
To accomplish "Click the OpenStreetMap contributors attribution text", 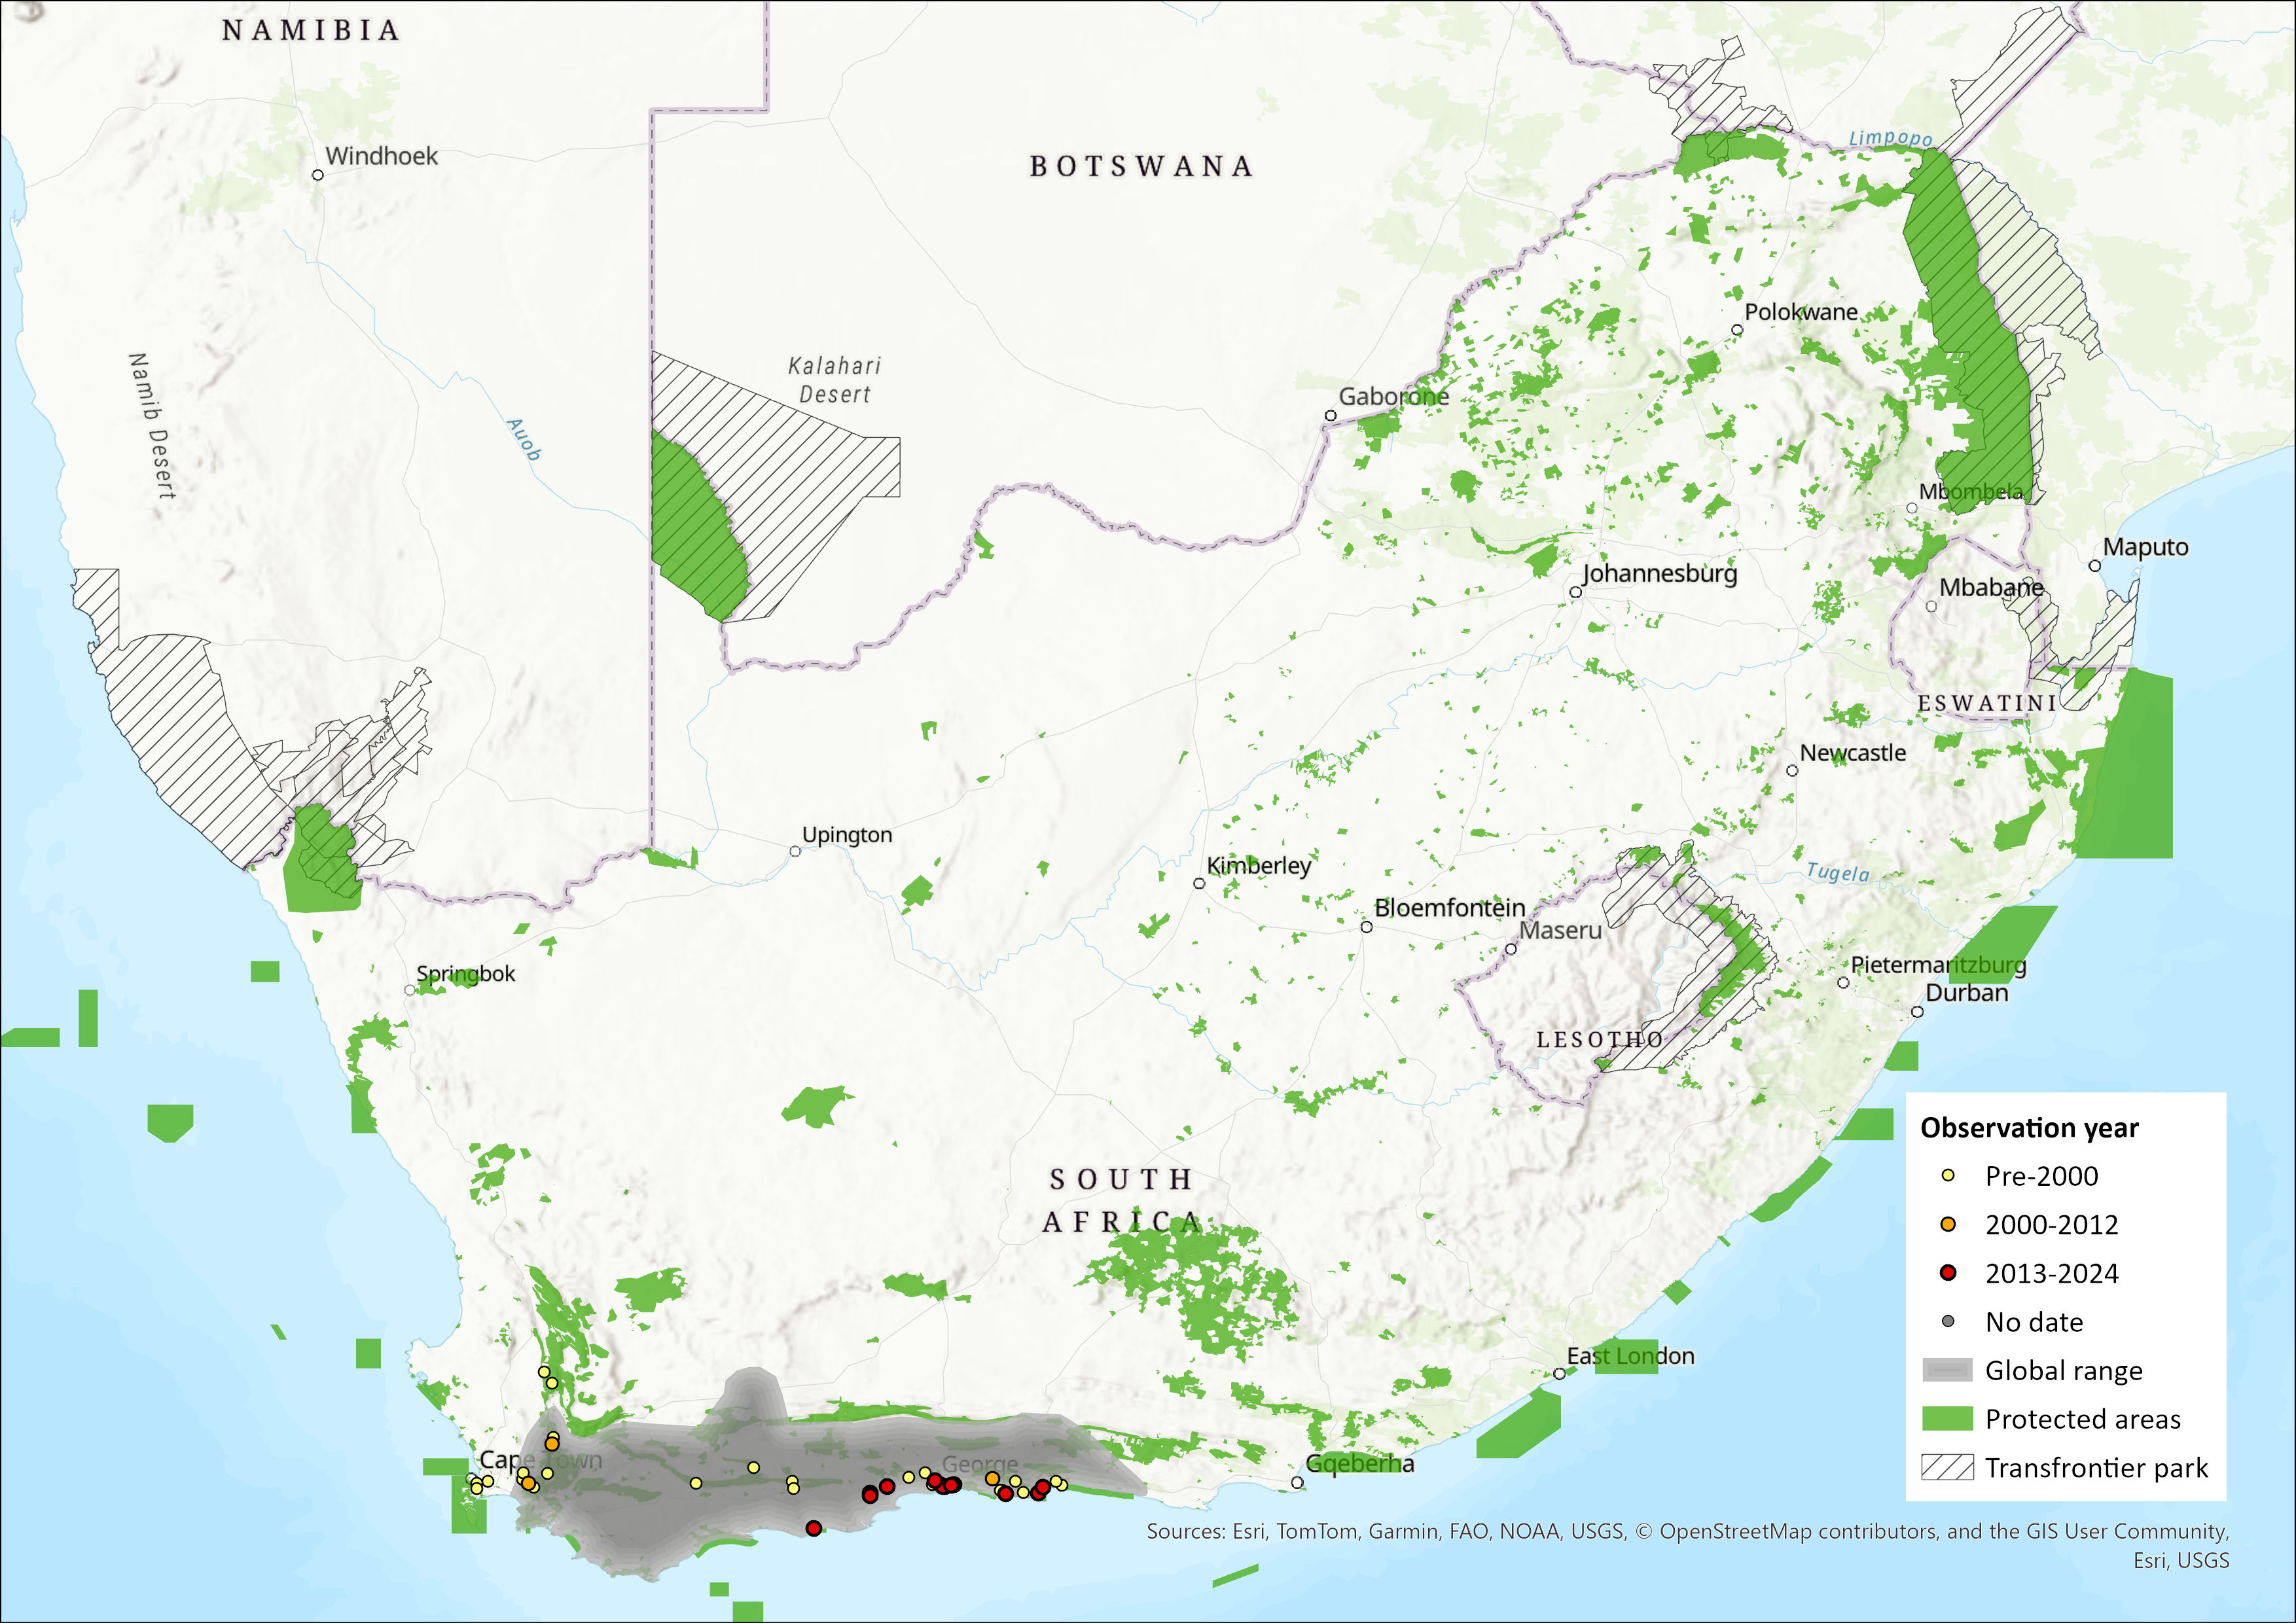I will pyautogui.click(x=1800, y=1531).
